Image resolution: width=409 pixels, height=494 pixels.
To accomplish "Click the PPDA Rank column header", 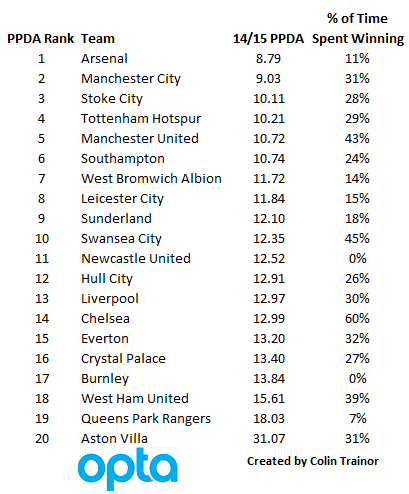I will [41, 39].
